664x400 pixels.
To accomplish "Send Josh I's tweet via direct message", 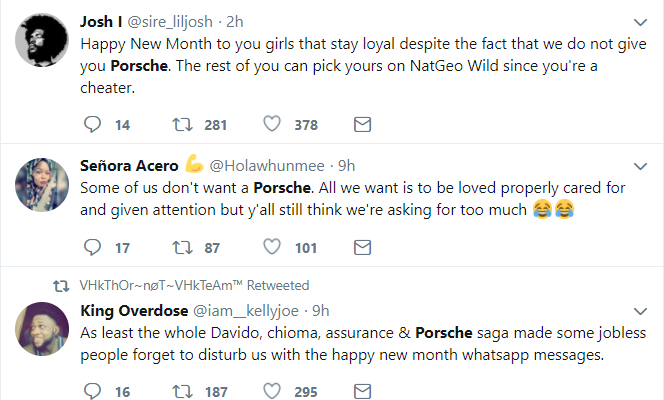I will point(363,124).
